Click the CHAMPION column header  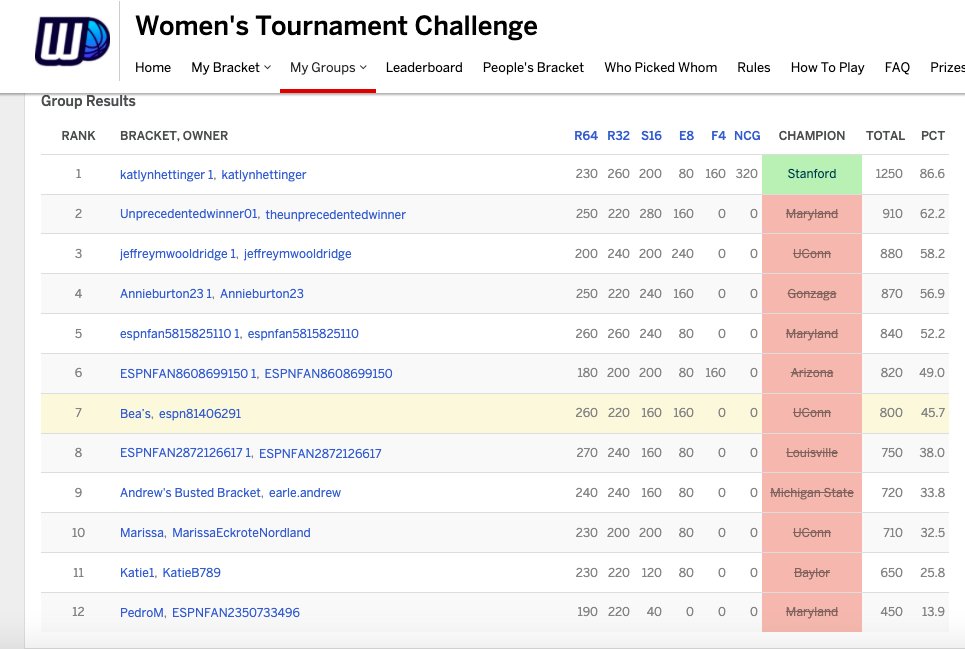(812, 136)
